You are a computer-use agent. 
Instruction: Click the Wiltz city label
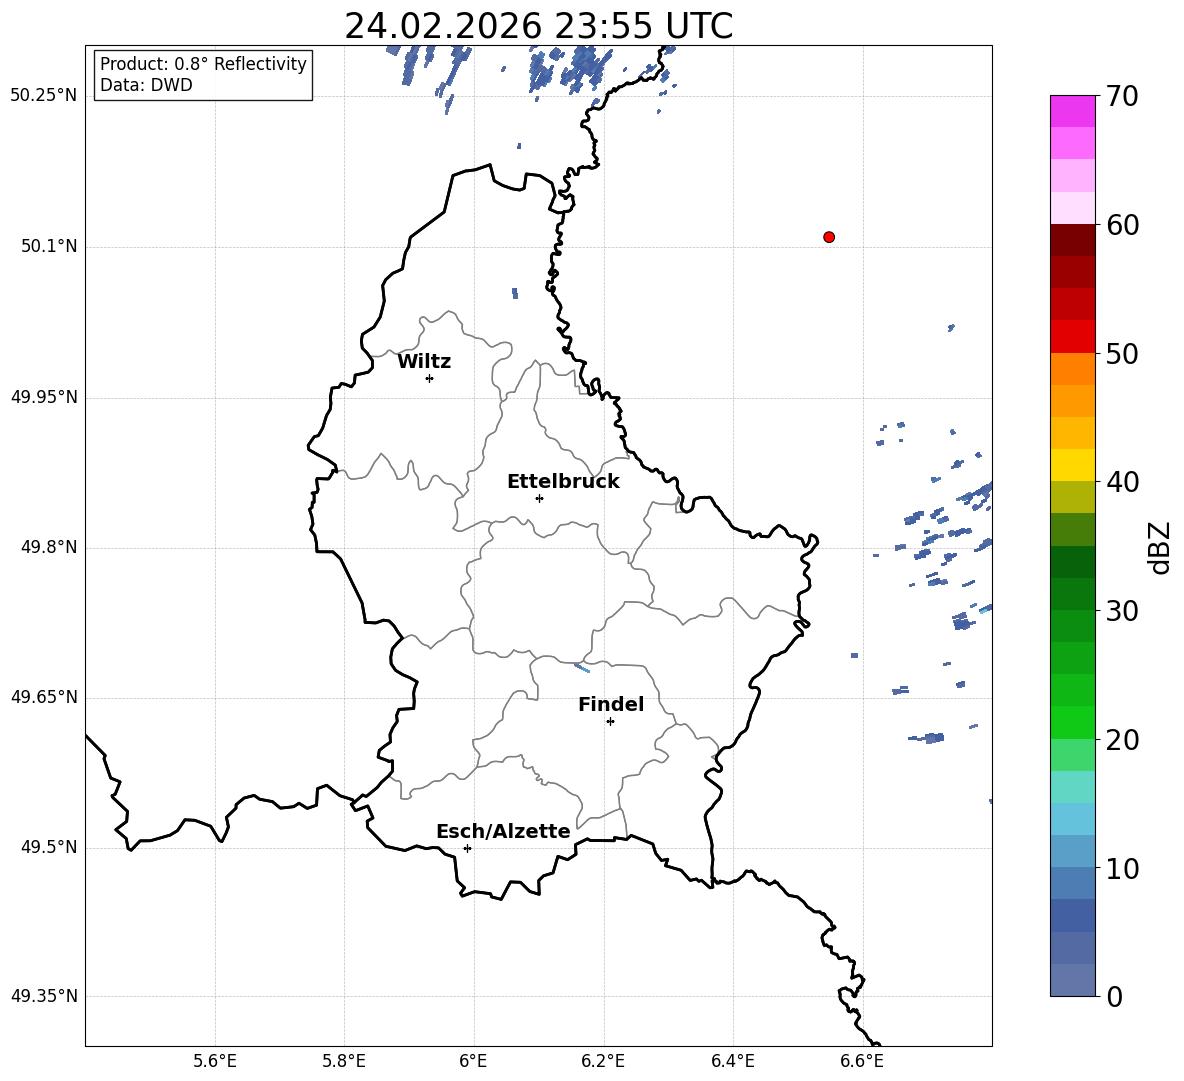[x=424, y=362]
